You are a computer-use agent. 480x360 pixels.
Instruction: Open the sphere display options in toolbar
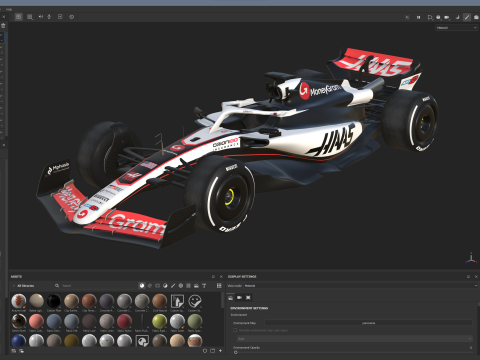pyautogui.click(x=438, y=17)
